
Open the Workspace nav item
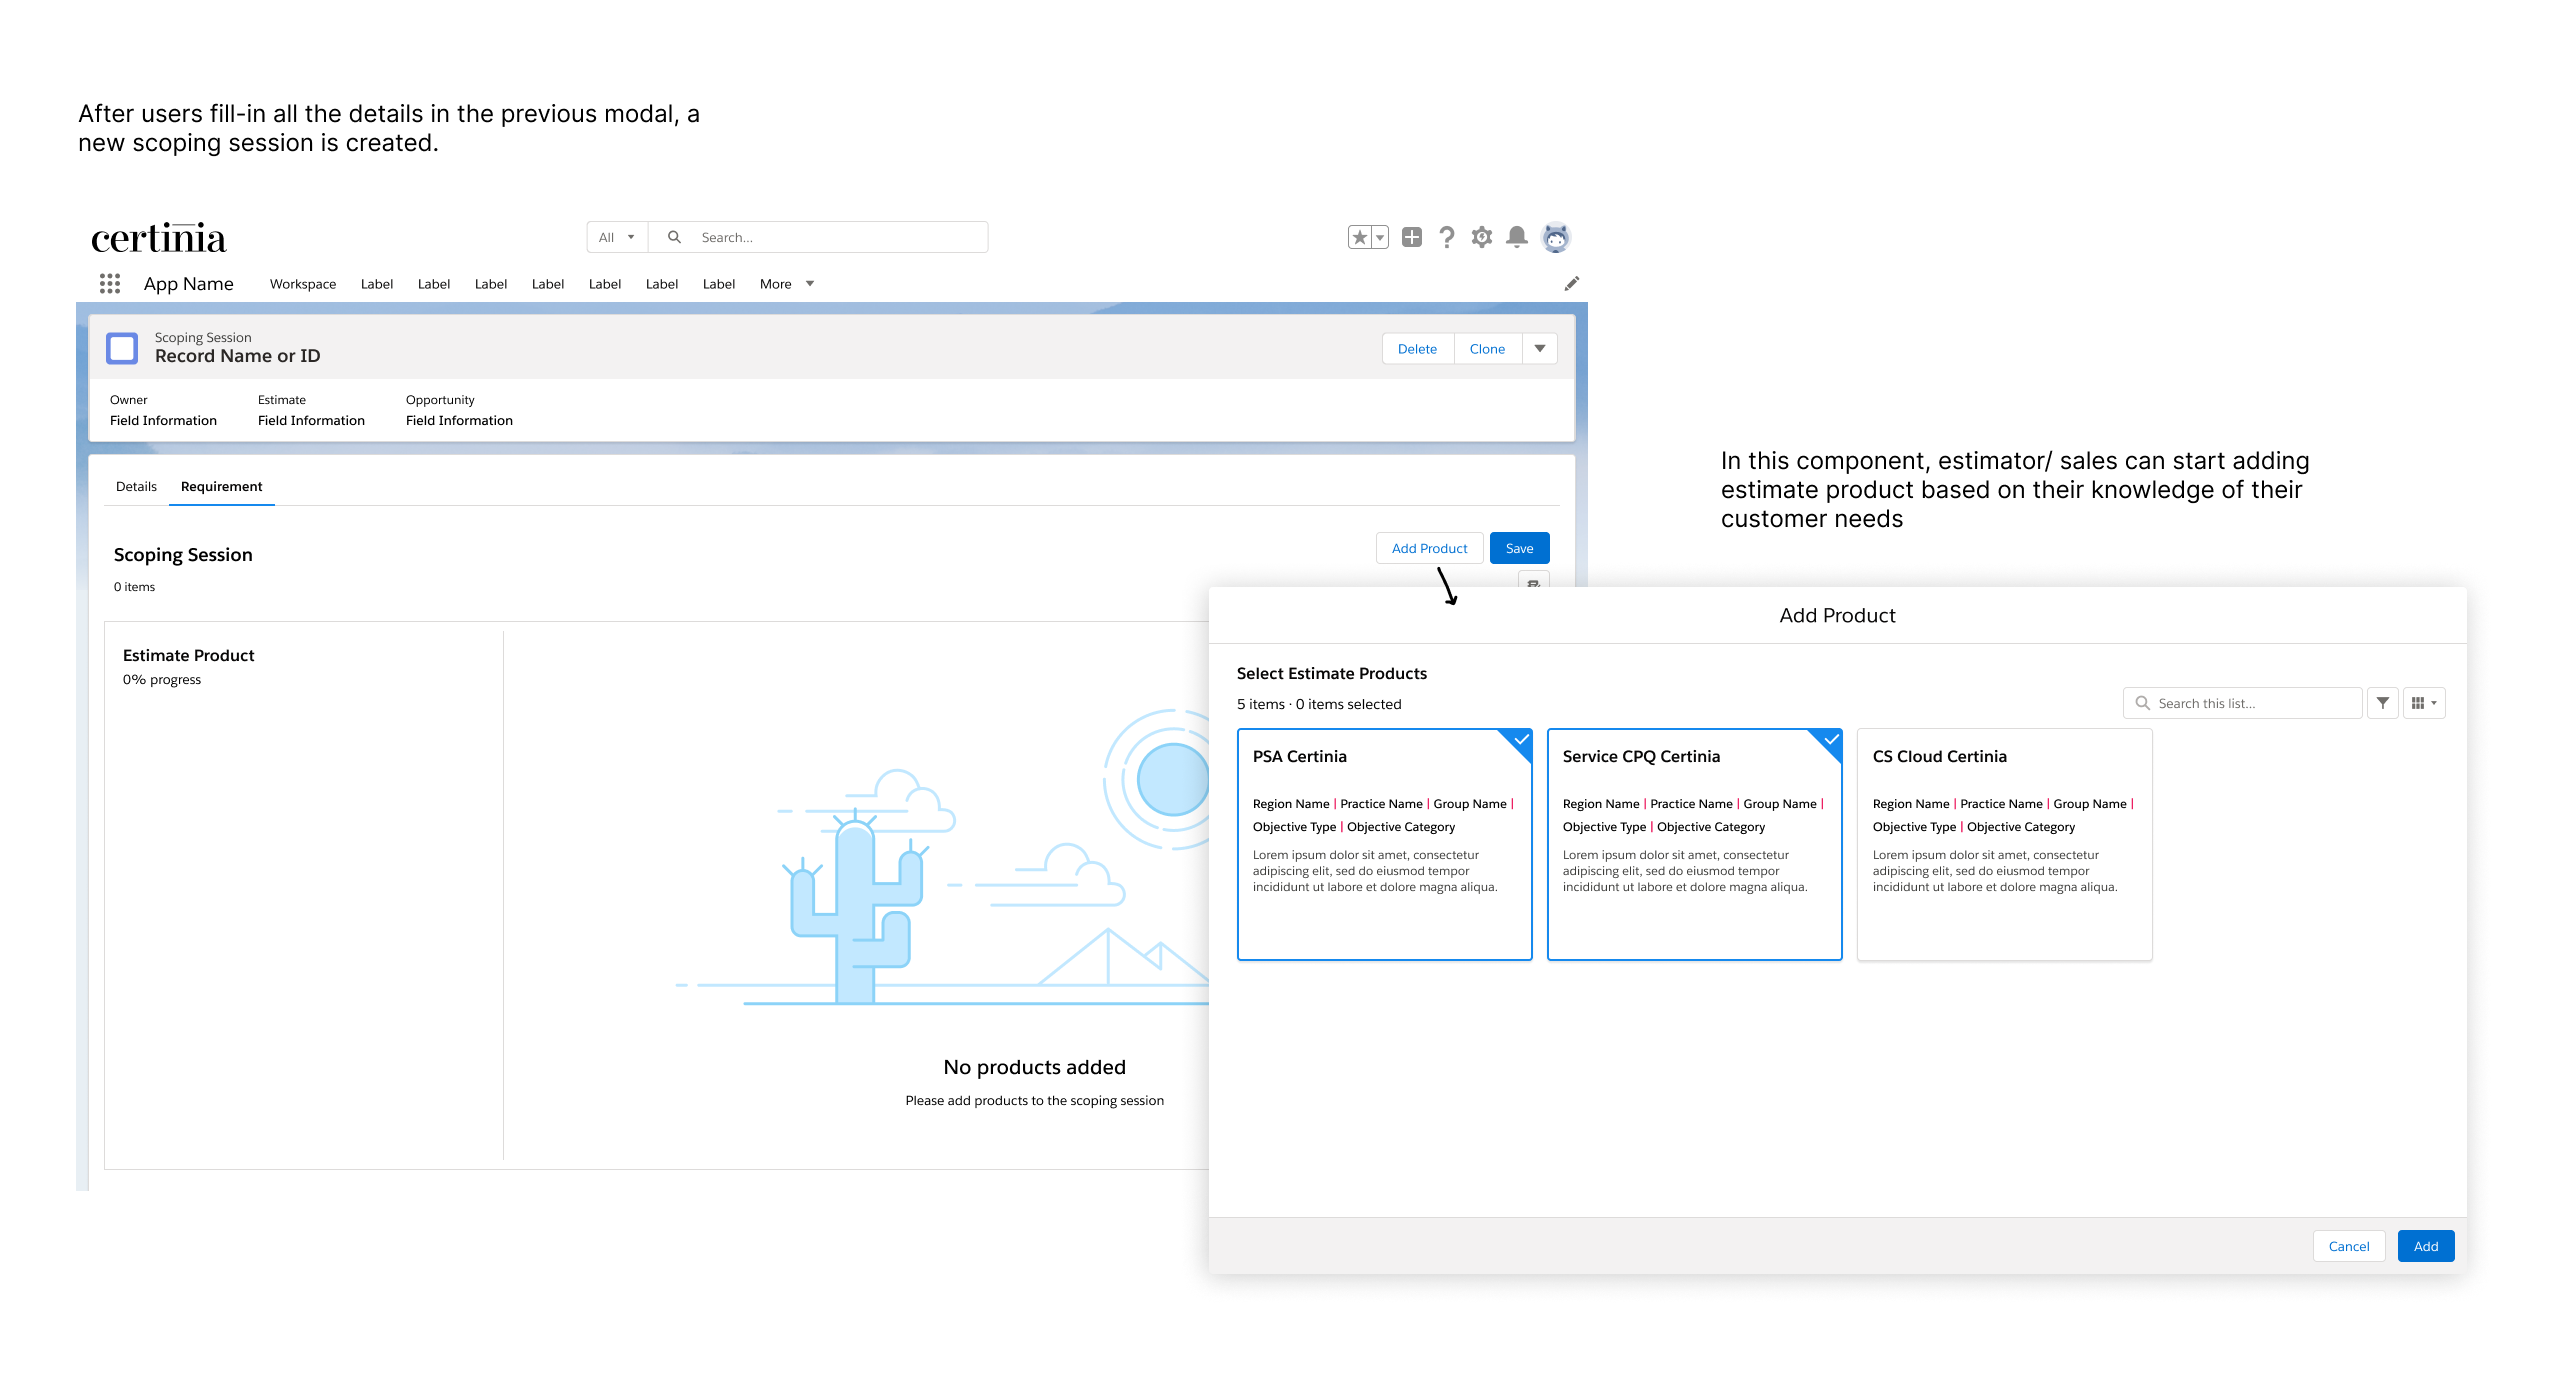[x=303, y=284]
